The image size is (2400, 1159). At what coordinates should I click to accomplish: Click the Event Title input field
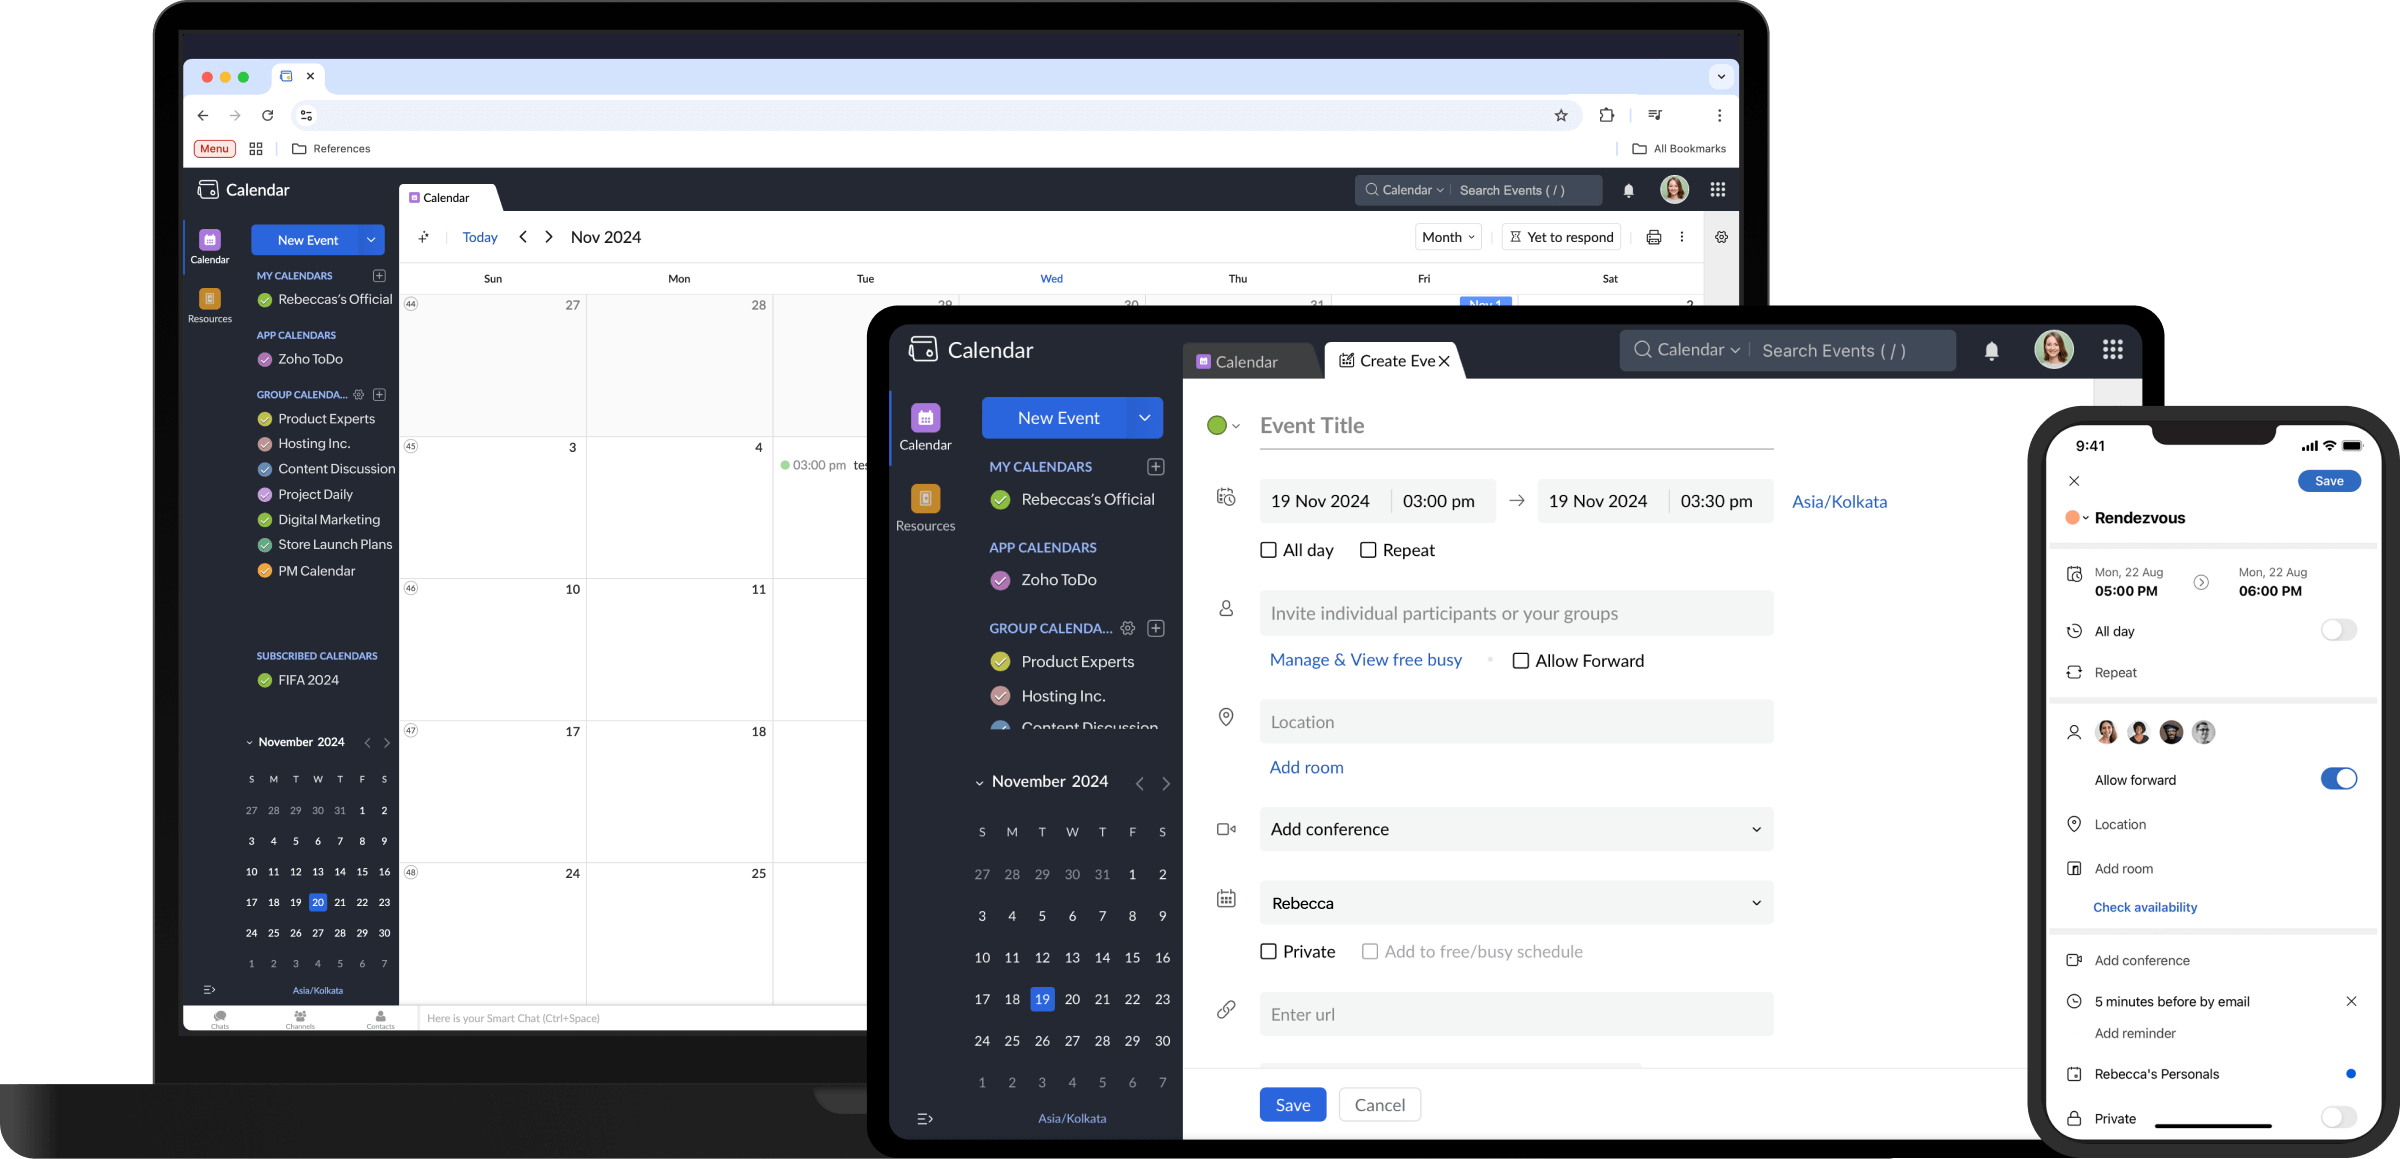[1515, 426]
